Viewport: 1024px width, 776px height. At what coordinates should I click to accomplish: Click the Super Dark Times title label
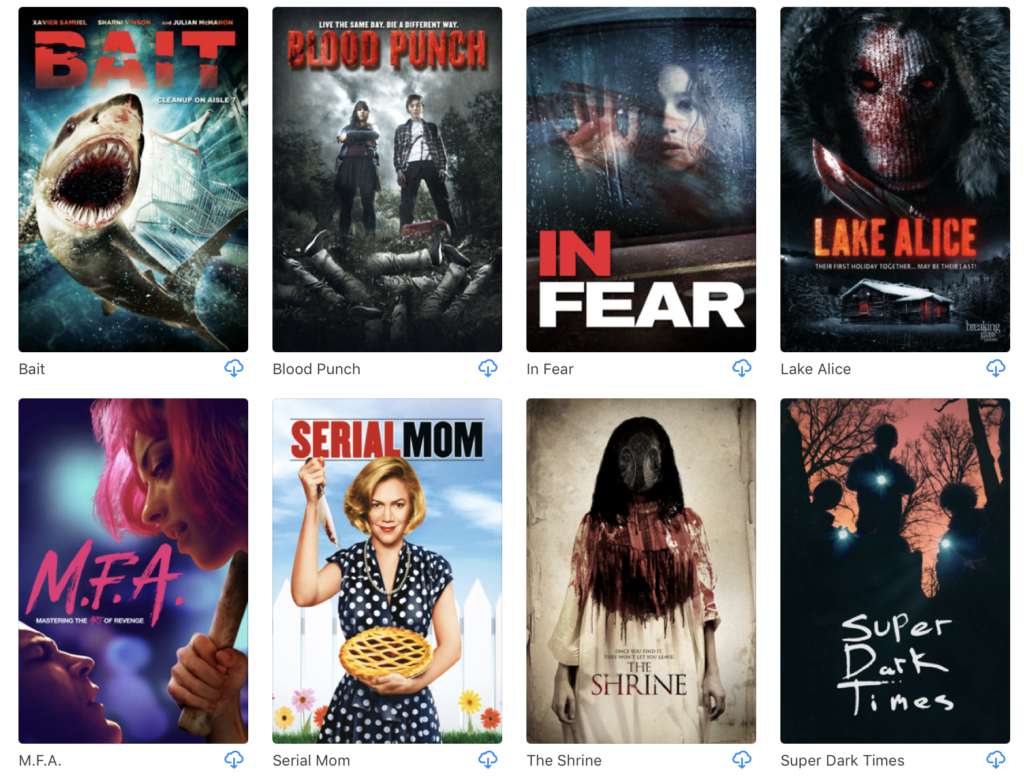842,760
